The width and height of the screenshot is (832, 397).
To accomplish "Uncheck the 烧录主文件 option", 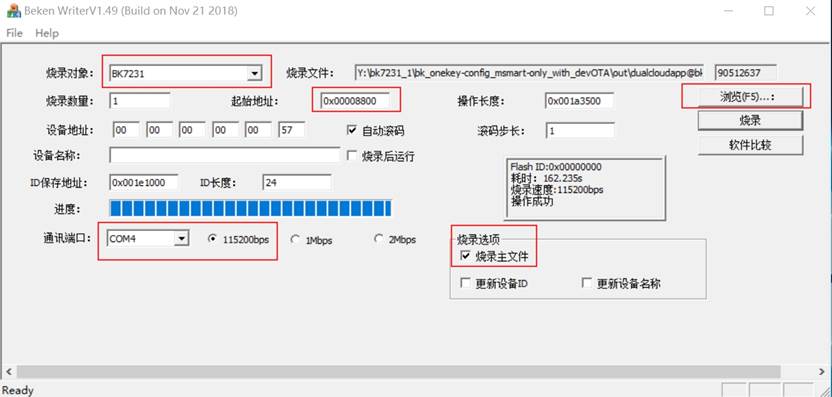I will click(x=465, y=256).
